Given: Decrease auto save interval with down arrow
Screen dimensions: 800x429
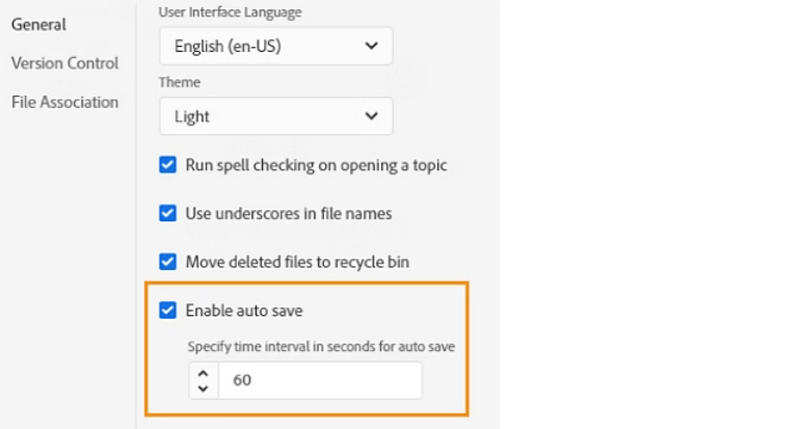Looking at the screenshot, I should pyautogui.click(x=203, y=389).
